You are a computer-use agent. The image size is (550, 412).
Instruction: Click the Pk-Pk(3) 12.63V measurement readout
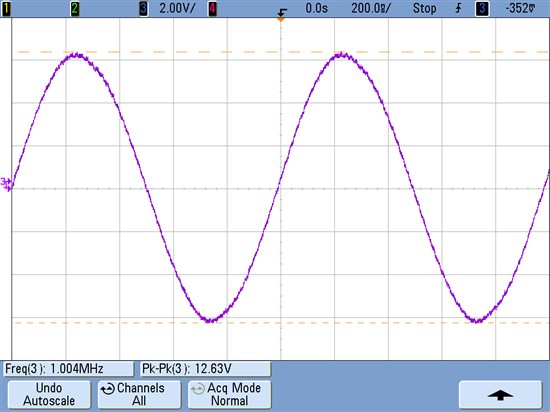point(206,369)
